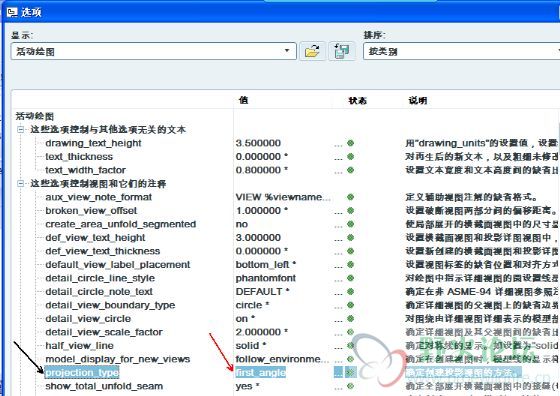Click the green status dot for create_area_unfold_segmented

[x=350, y=224]
